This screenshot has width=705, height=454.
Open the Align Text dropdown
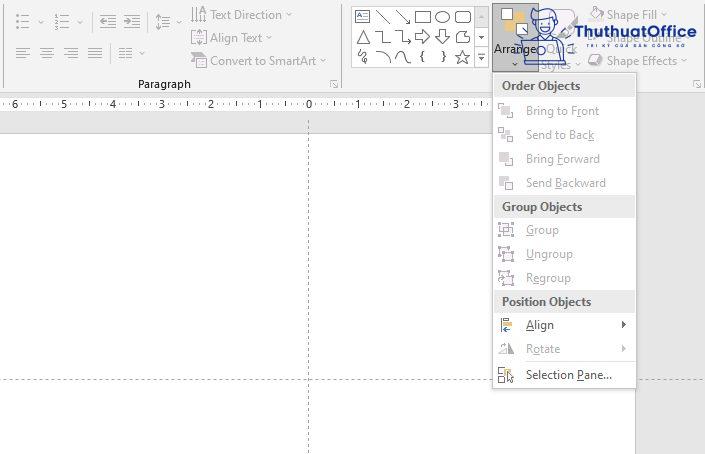pos(231,38)
